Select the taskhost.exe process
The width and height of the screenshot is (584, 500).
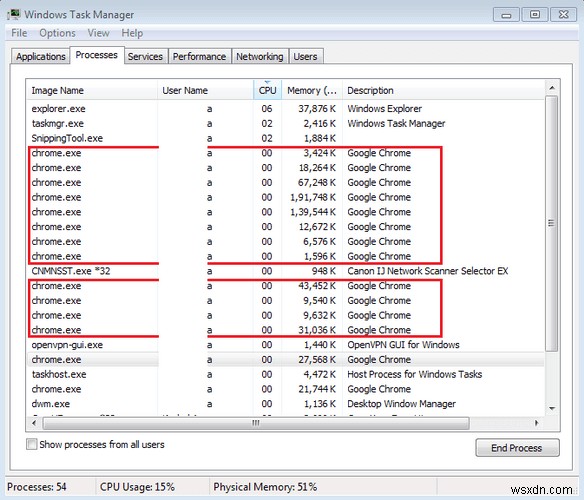point(286,374)
